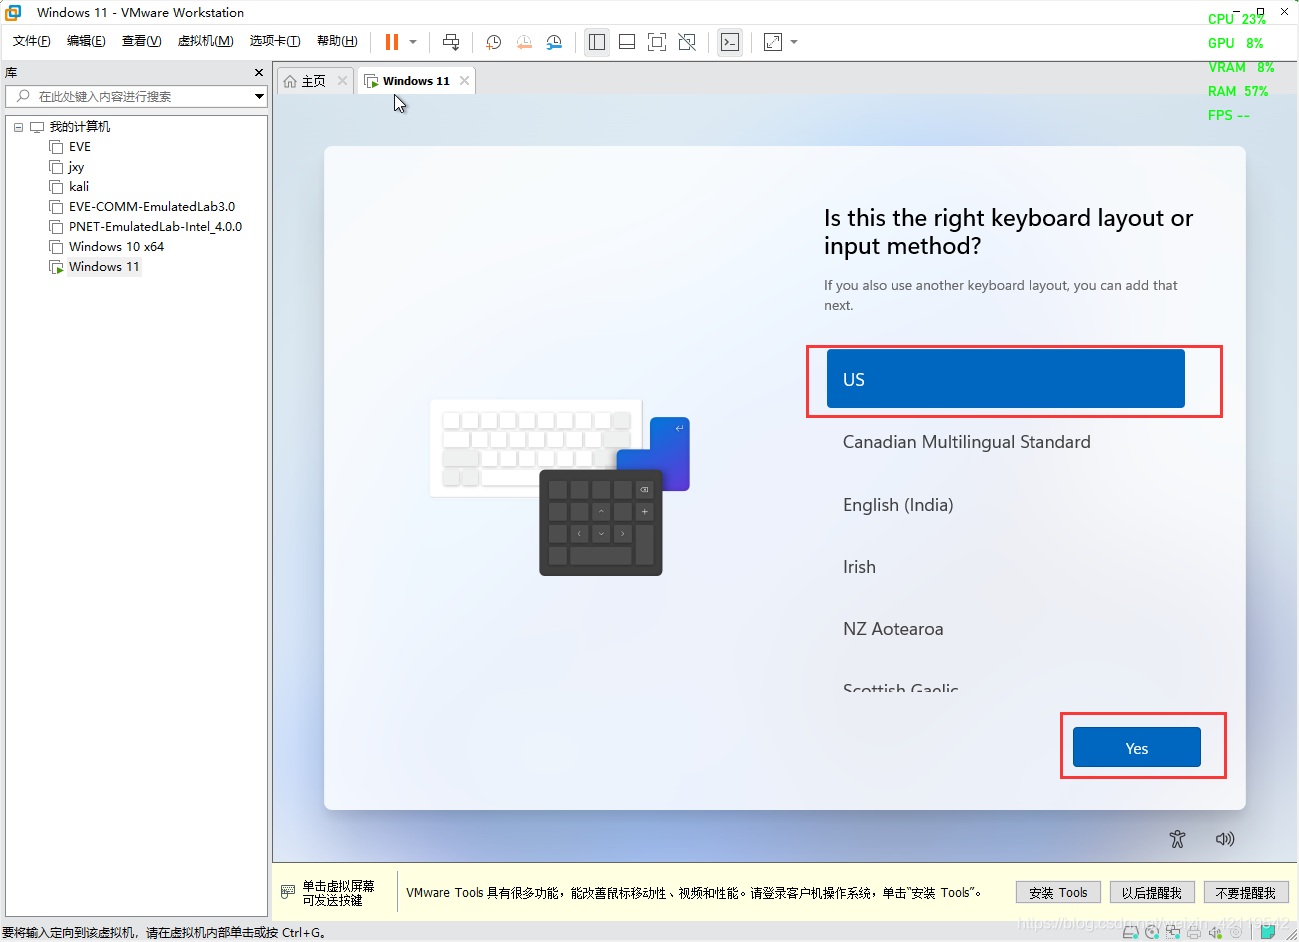This screenshot has height=942, width=1299.
Task: Select the kali virtual machine
Action: [79, 187]
